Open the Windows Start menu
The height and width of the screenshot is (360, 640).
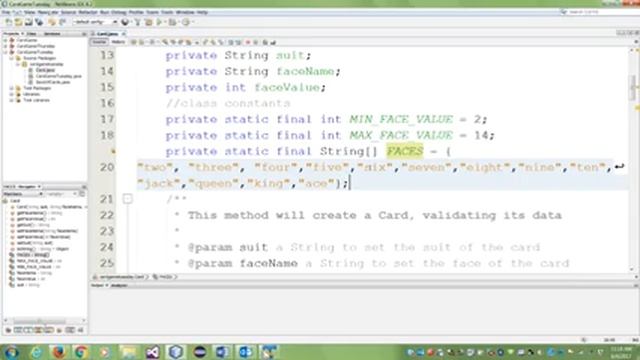11,352
